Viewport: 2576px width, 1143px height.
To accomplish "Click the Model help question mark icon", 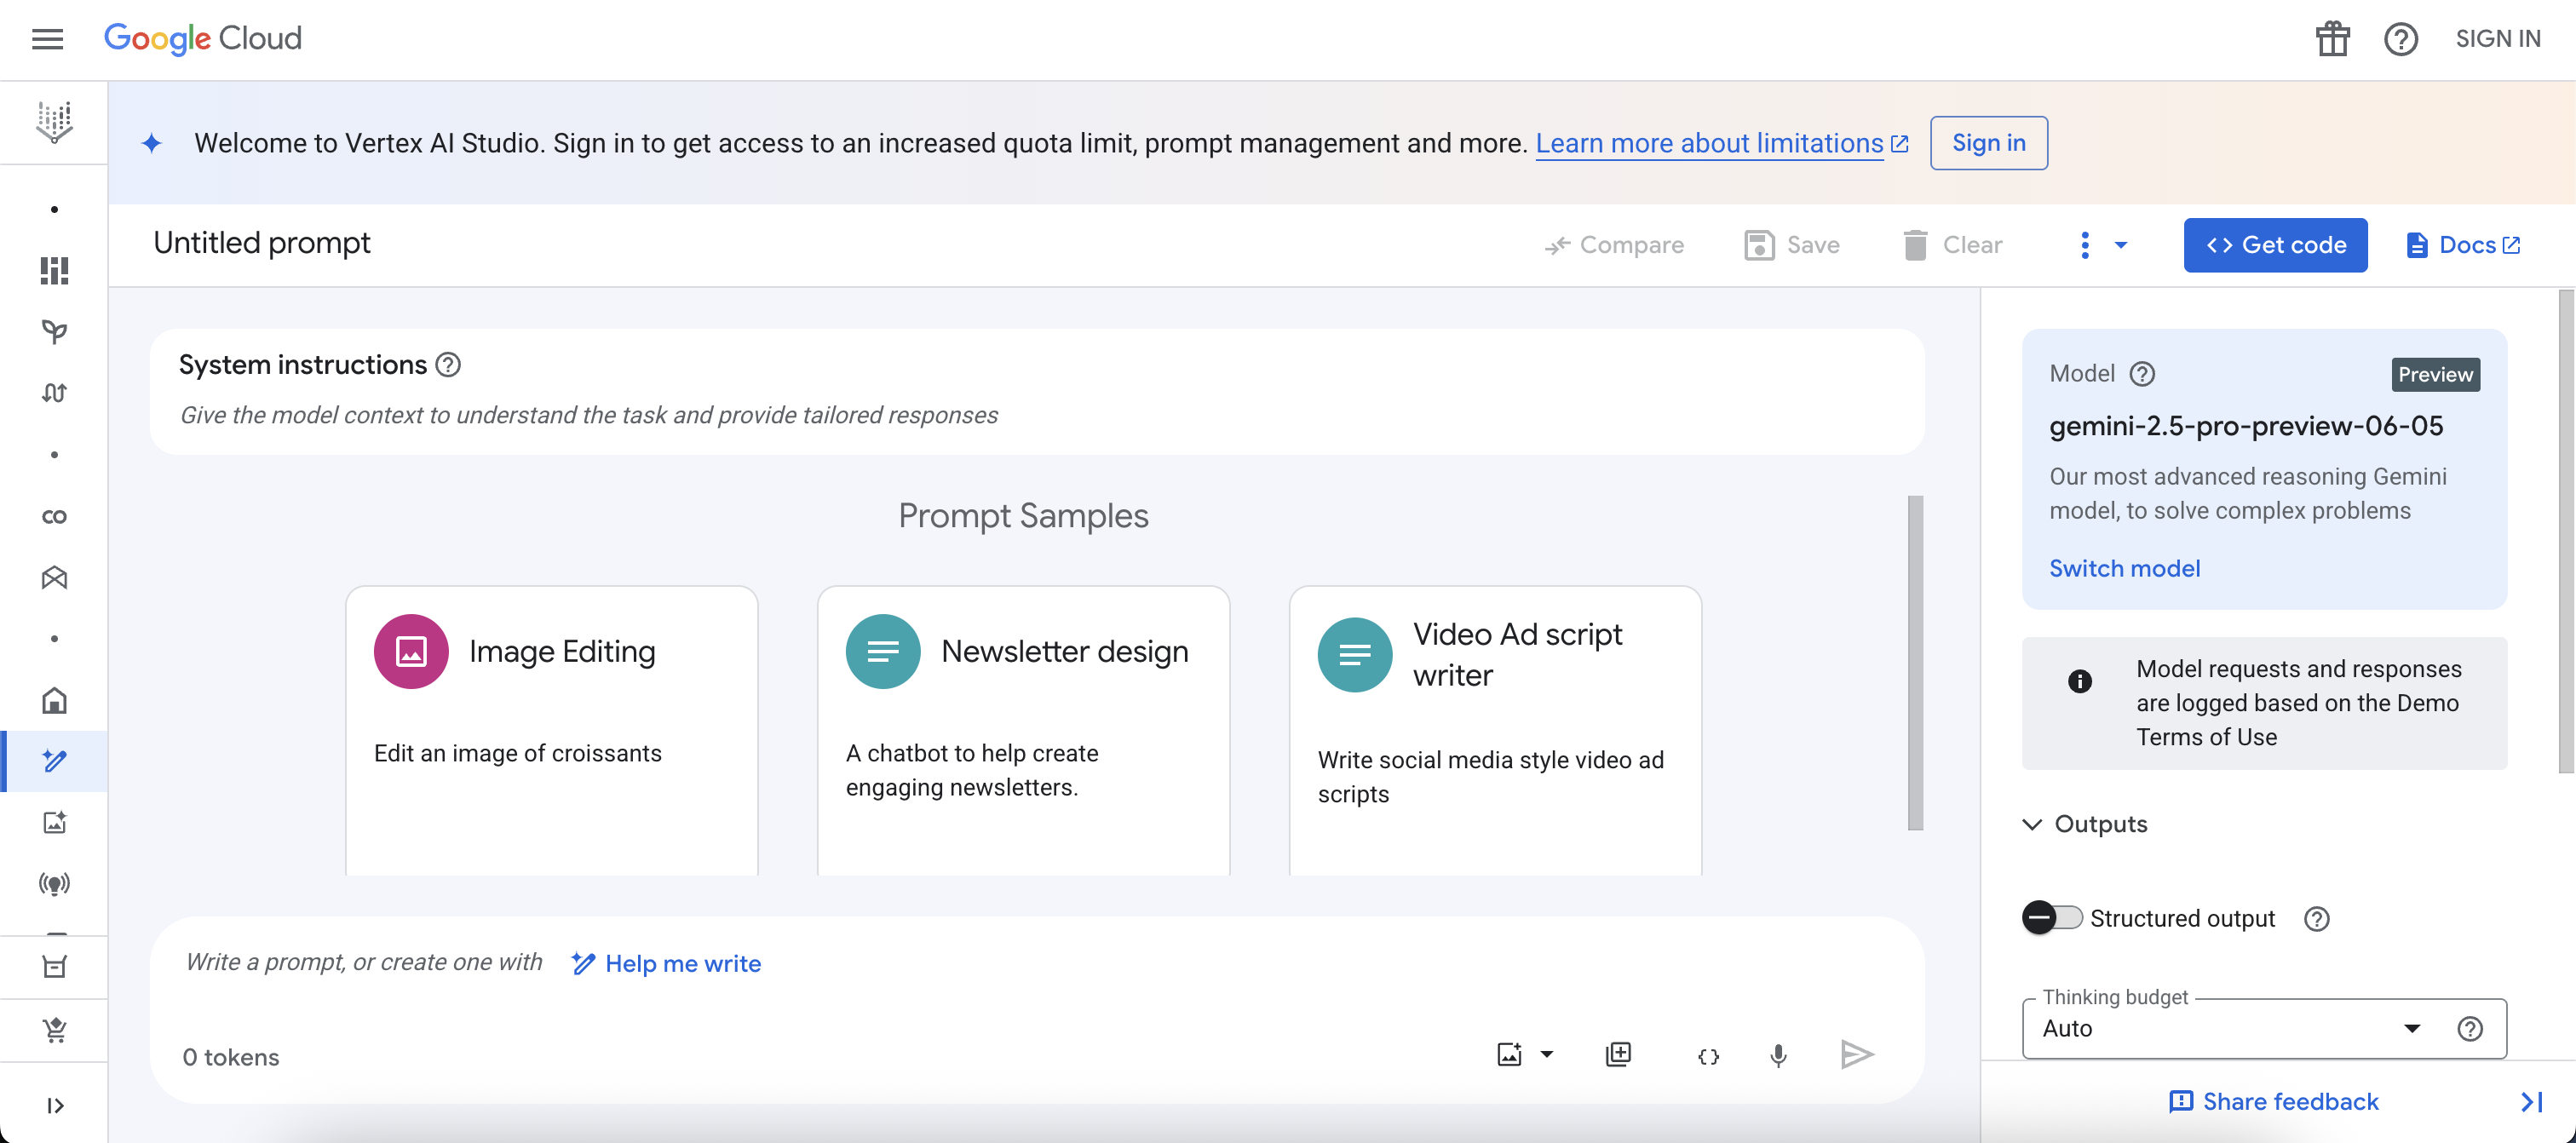I will (2142, 374).
